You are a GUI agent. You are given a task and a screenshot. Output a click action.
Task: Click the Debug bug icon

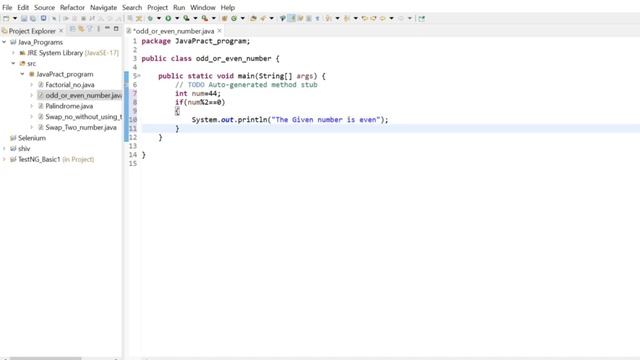tap(150, 18)
